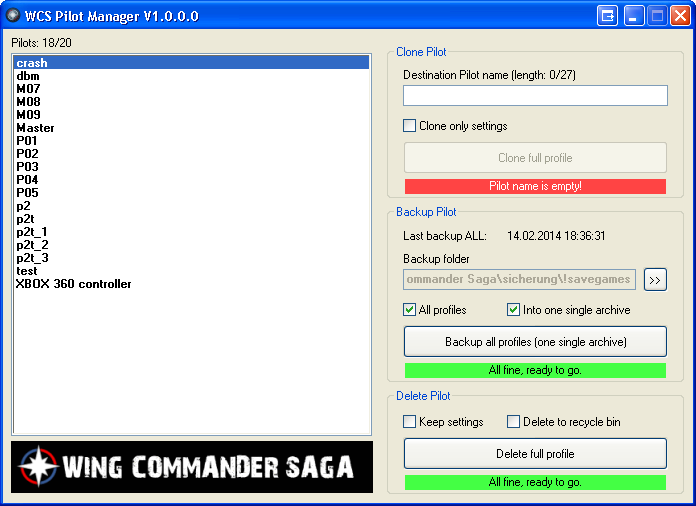The width and height of the screenshot is (696, 506).
Task: Select pilot Master in the list
Action: [36, 128]
